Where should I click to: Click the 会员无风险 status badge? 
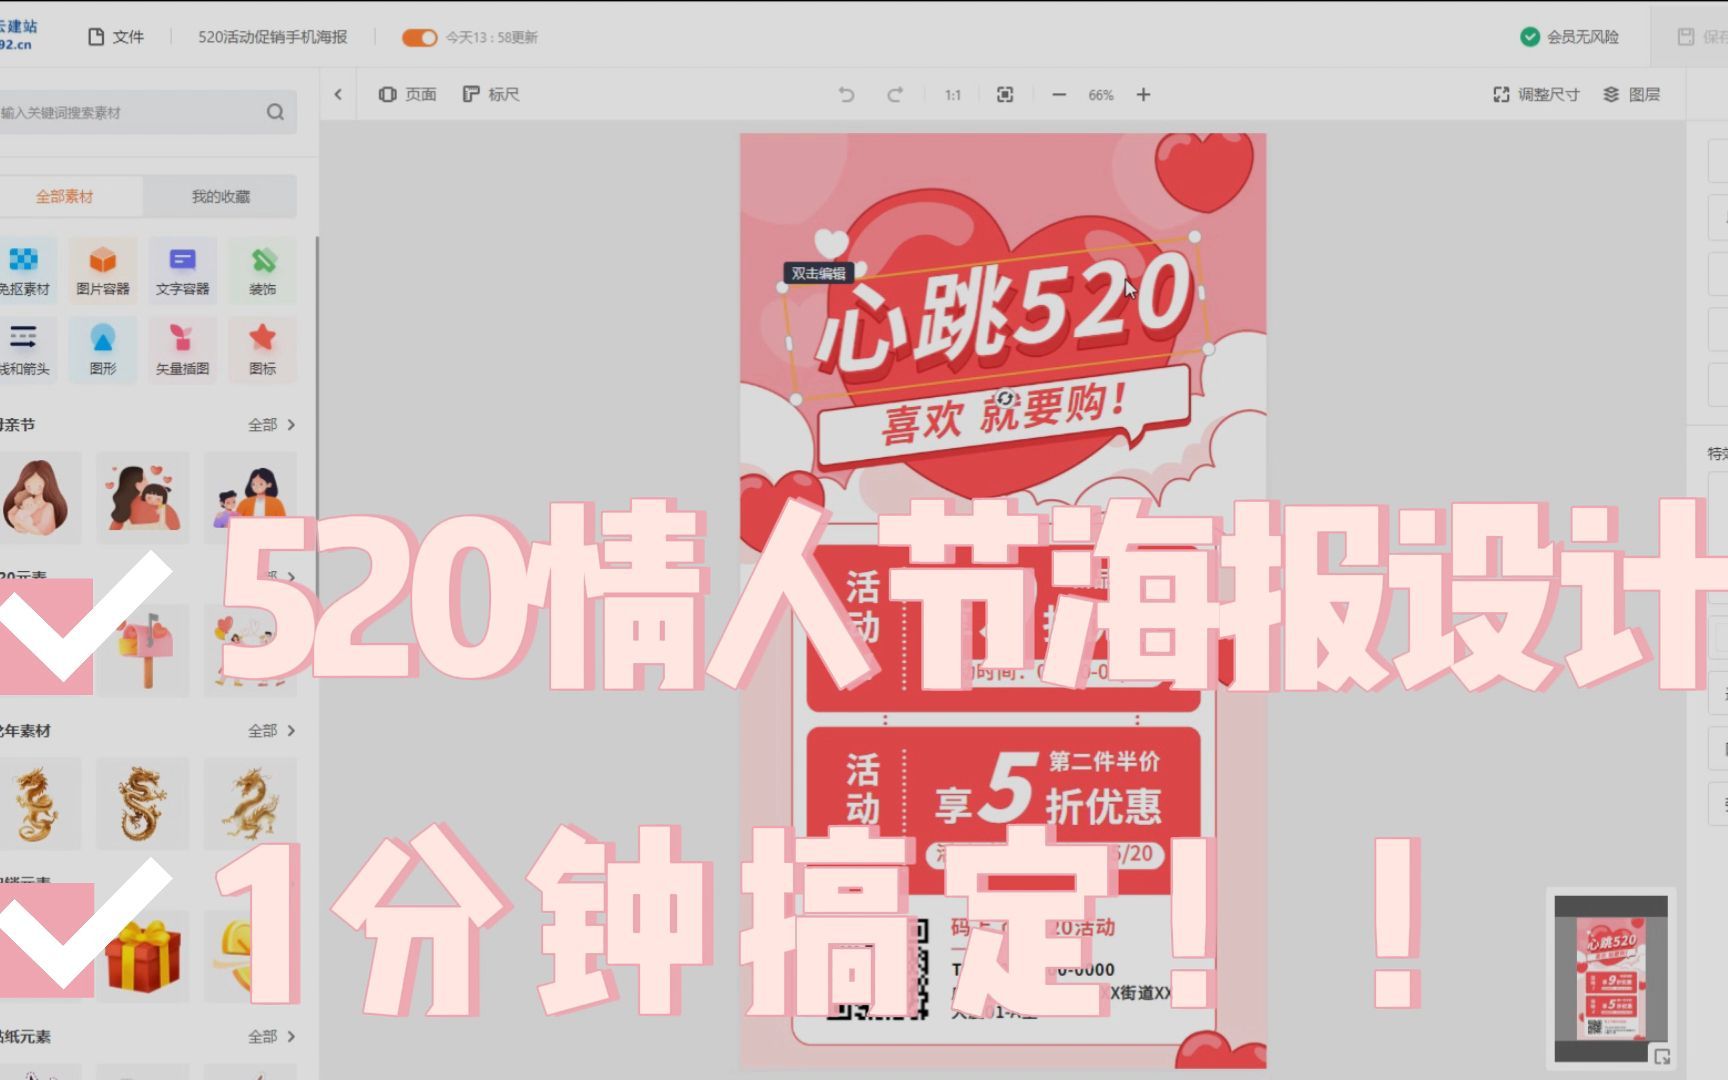click(1569, 37)
